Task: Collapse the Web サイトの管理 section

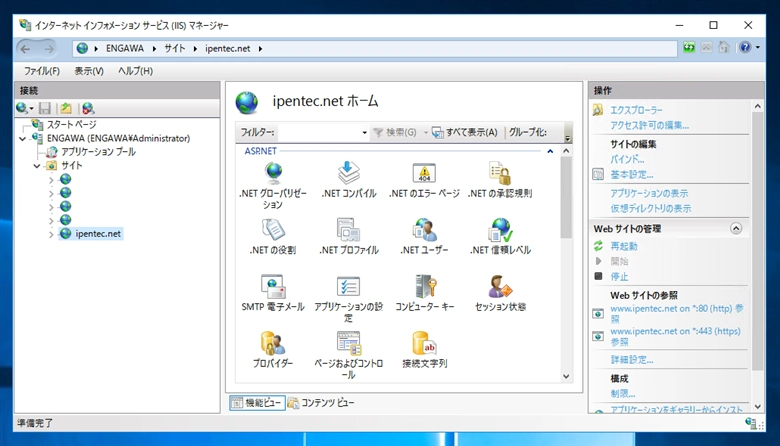Action: click(x=736, y=228)
